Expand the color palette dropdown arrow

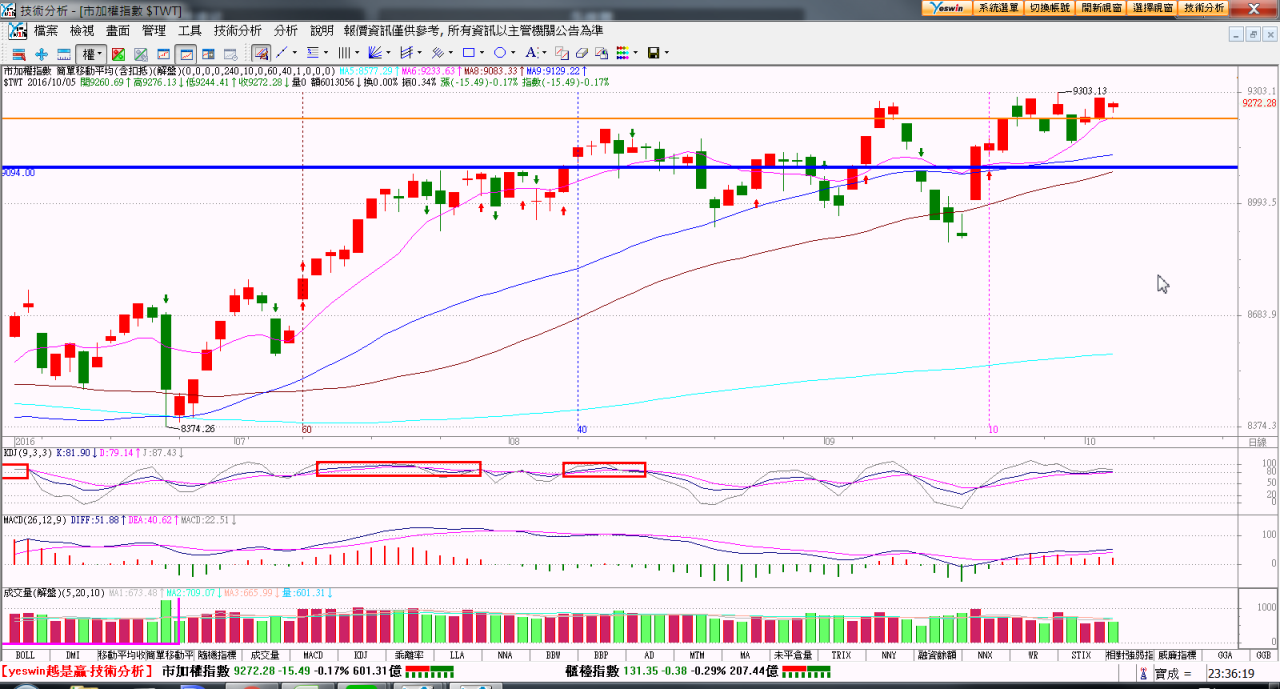pos(635,53)
